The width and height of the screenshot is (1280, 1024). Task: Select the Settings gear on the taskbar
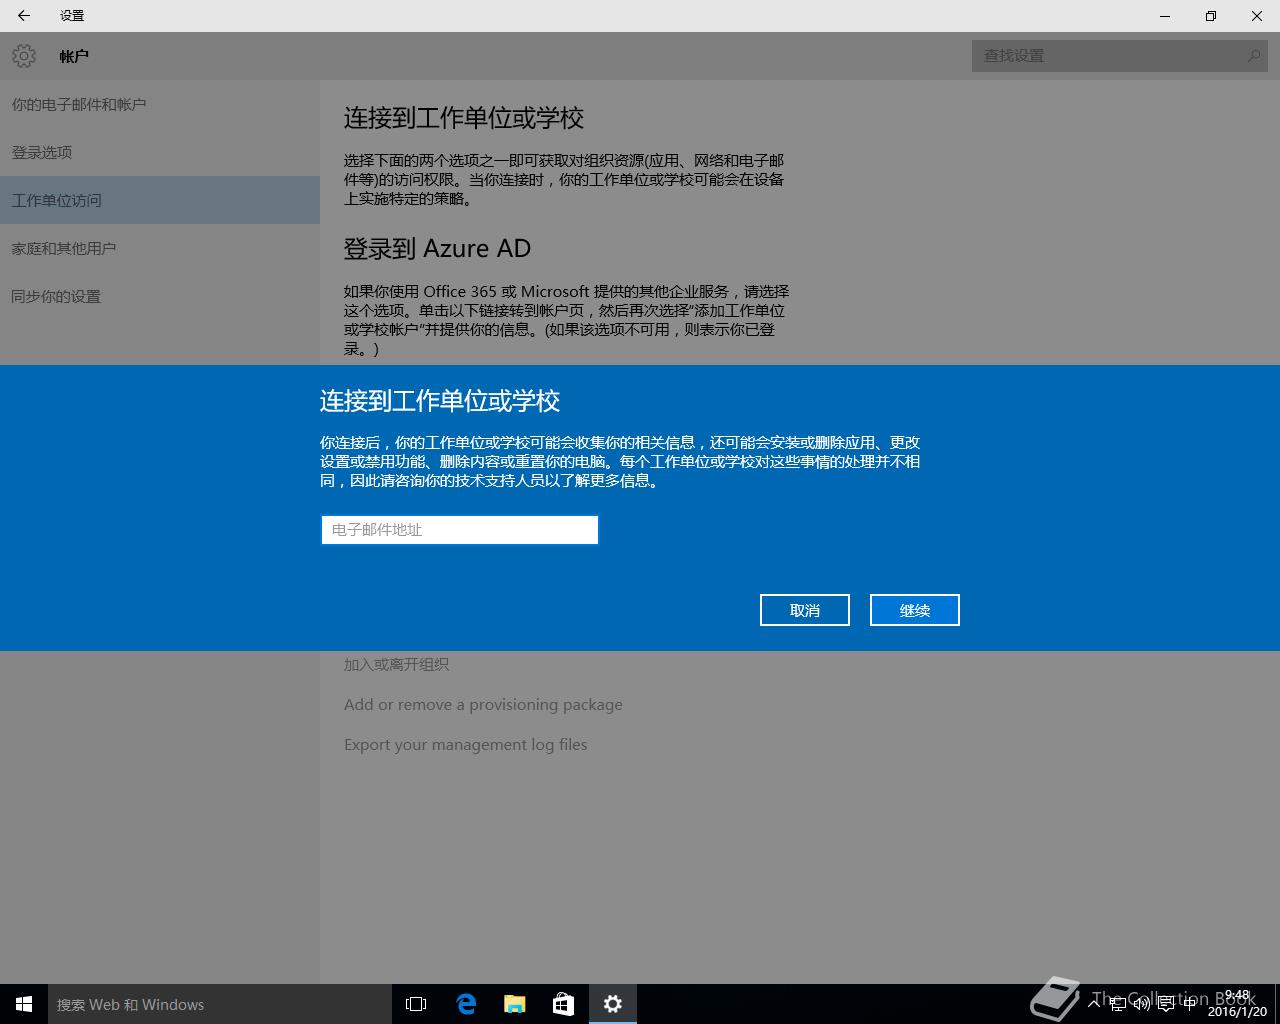tap(613, 1004)
